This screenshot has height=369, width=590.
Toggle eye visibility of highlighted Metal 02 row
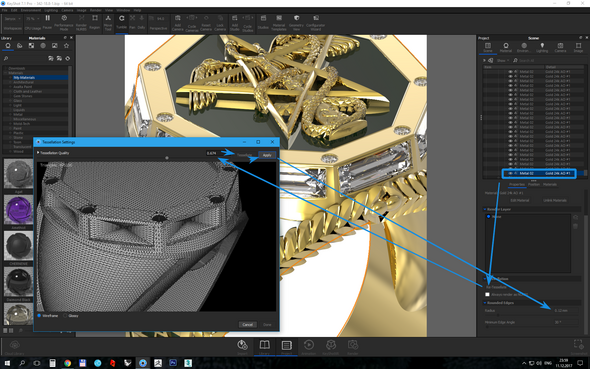[x=511, y=173]
